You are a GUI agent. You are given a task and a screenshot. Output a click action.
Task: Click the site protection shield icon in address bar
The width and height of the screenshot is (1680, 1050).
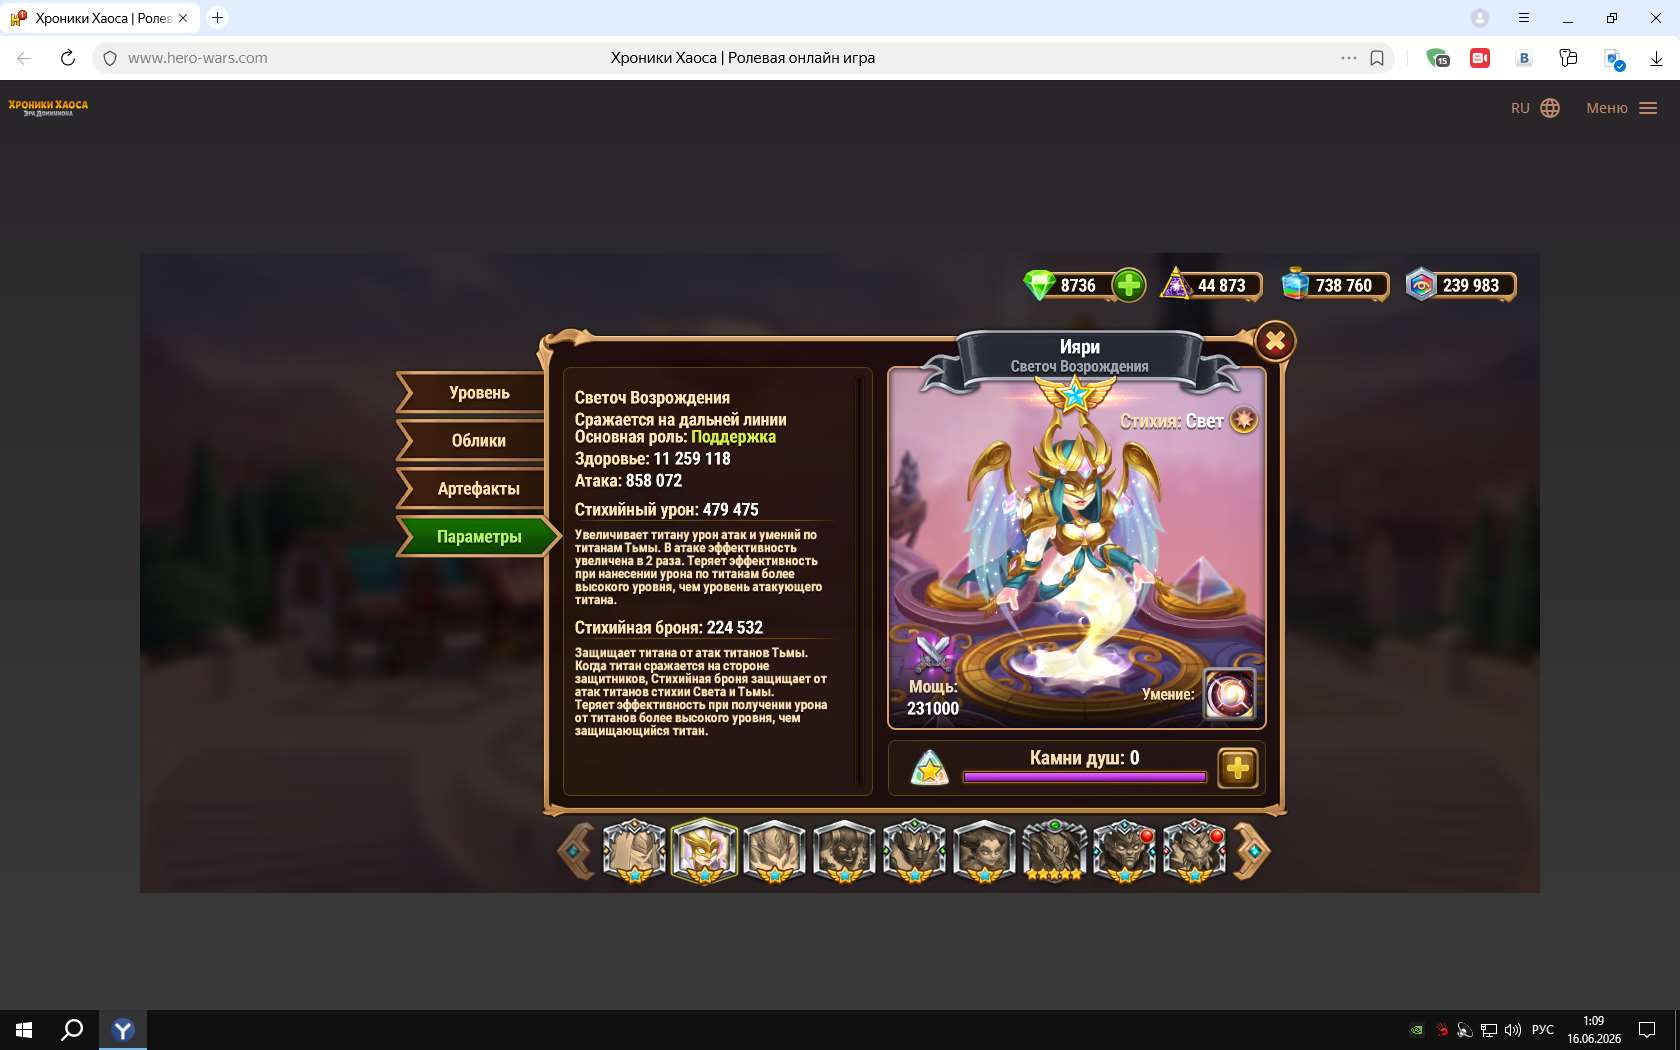110,58
